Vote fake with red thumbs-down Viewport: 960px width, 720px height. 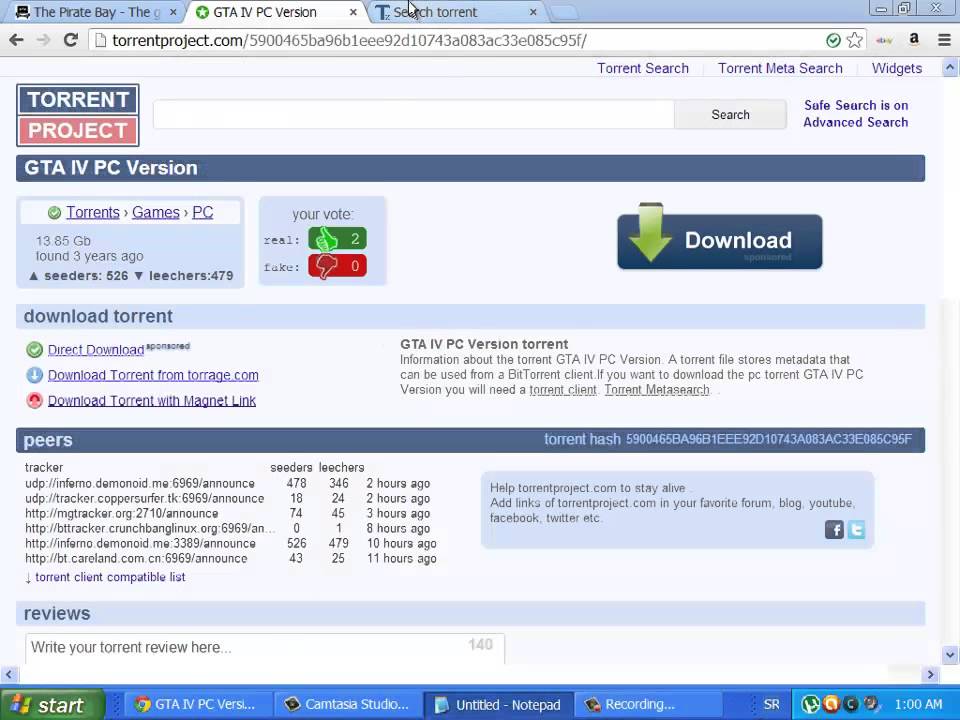[x=337, y=266]
